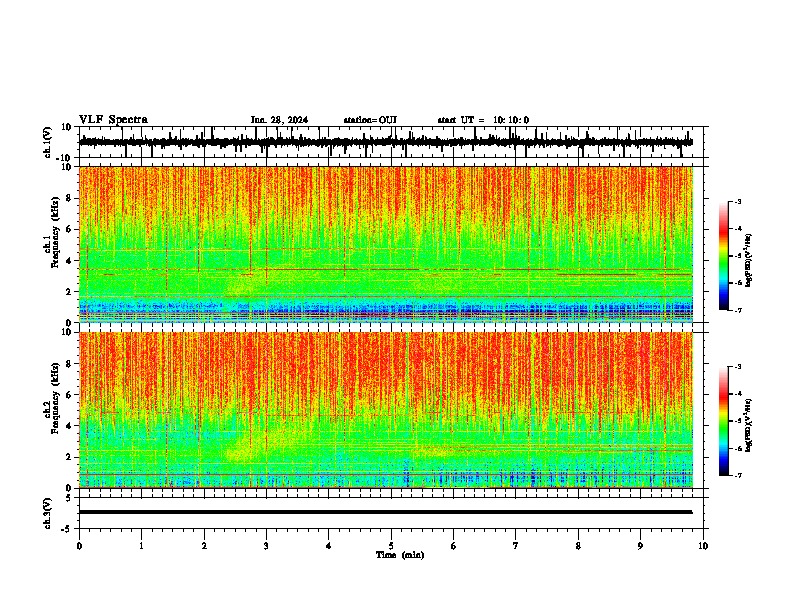This screenshot has width=792, height=612.
Task: Click the ch.1 frequency axis '2' tick label
Action: point(70,291)
